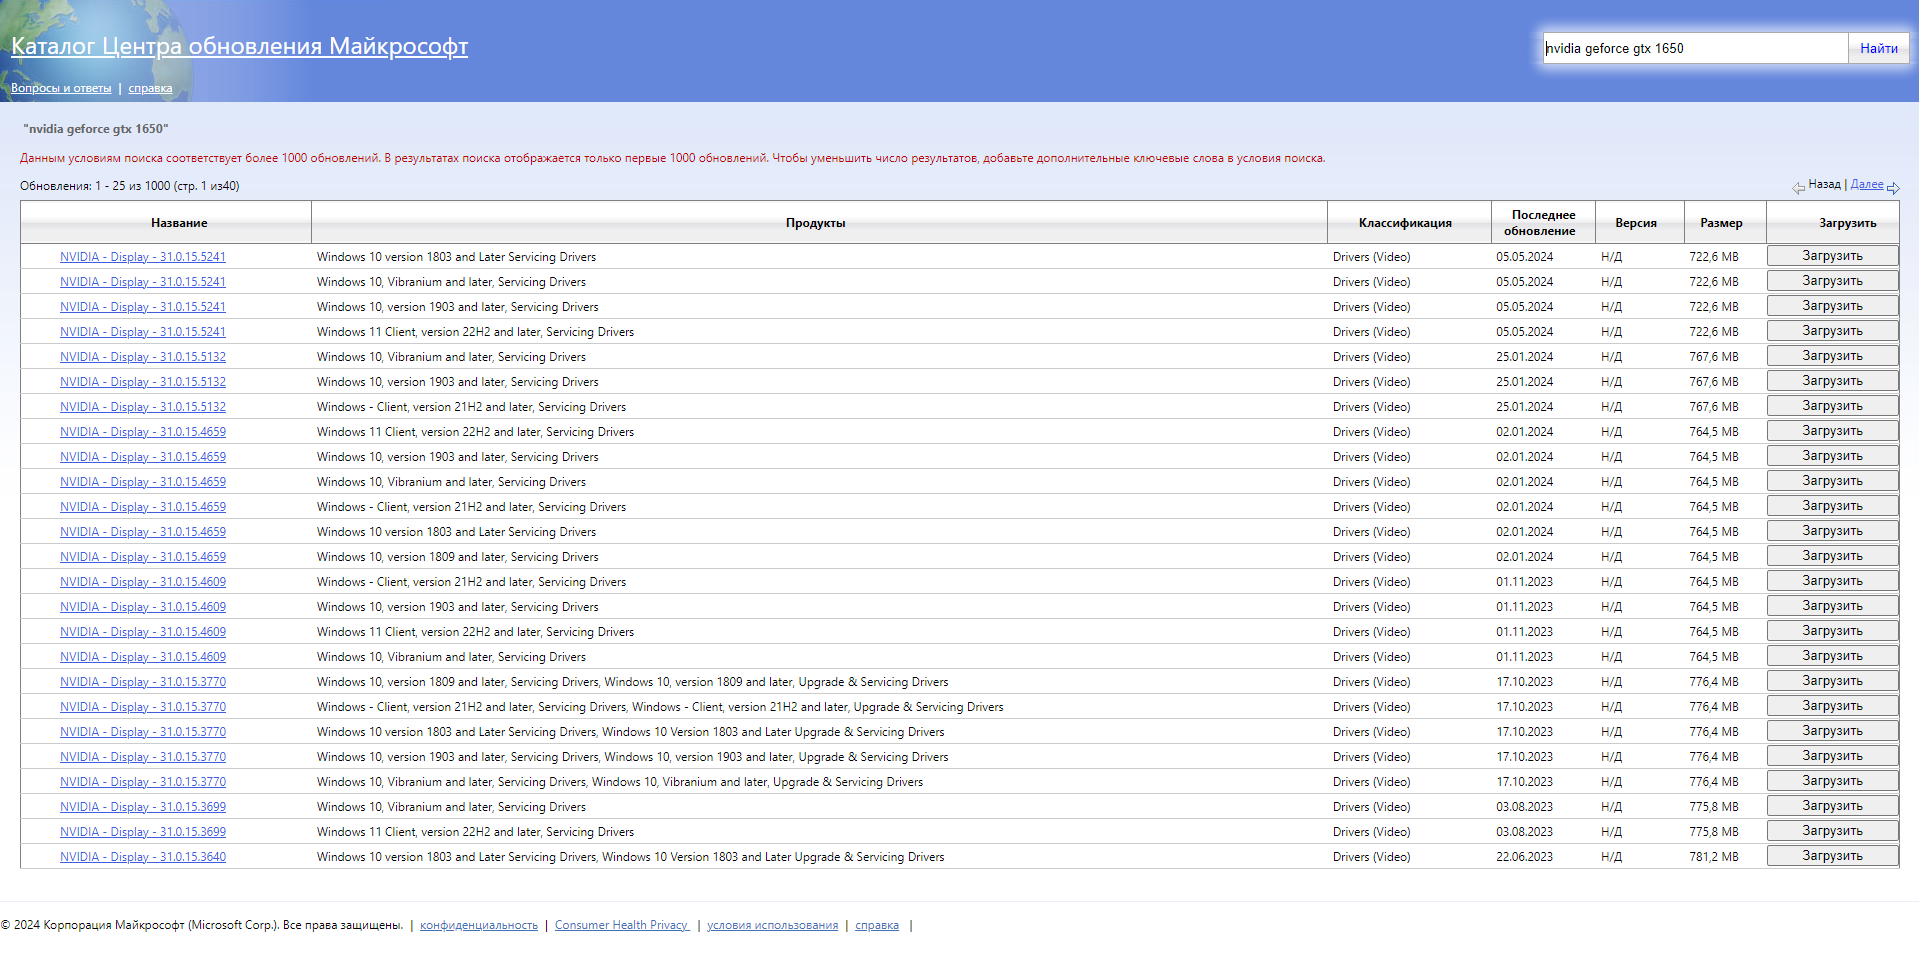Sort by the Классификация column header
Viewport: 1919px width, 959px height.
tap(1405, 223)
